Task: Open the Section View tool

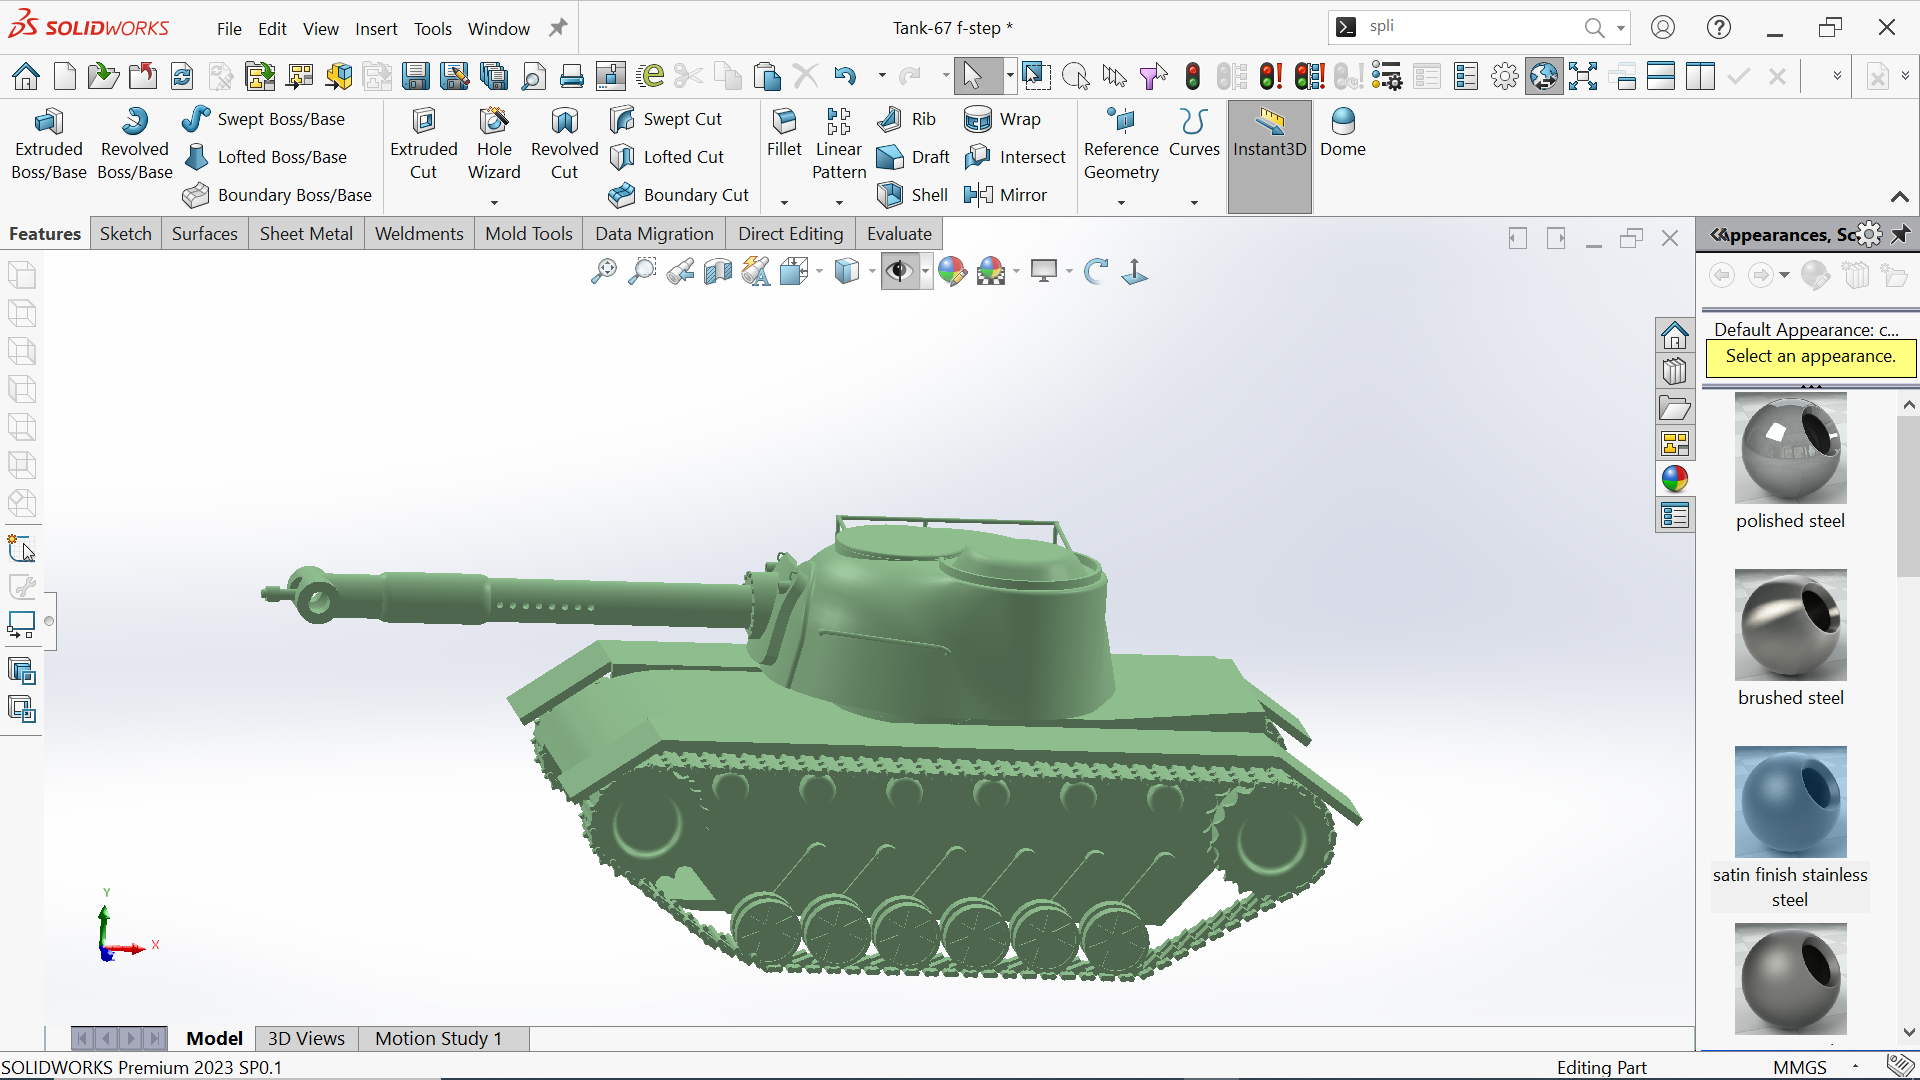Action: (x=718, y=271)
